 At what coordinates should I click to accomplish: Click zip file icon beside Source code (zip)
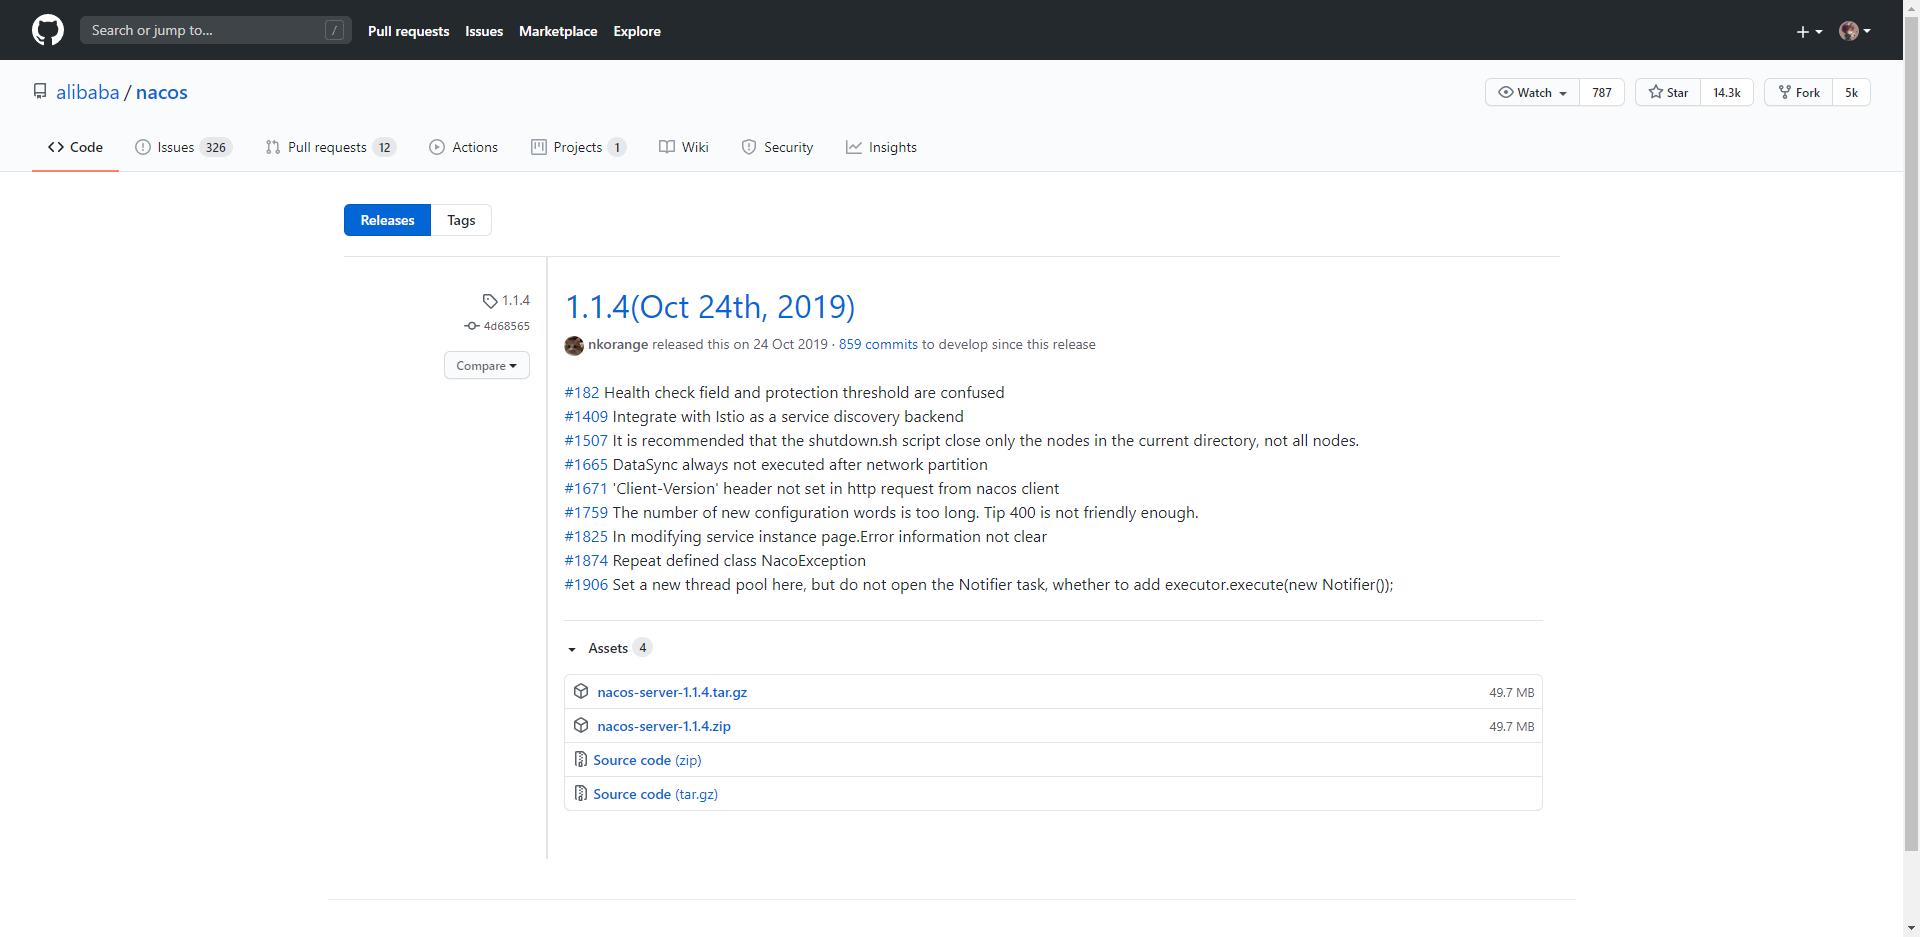[580, 760]
